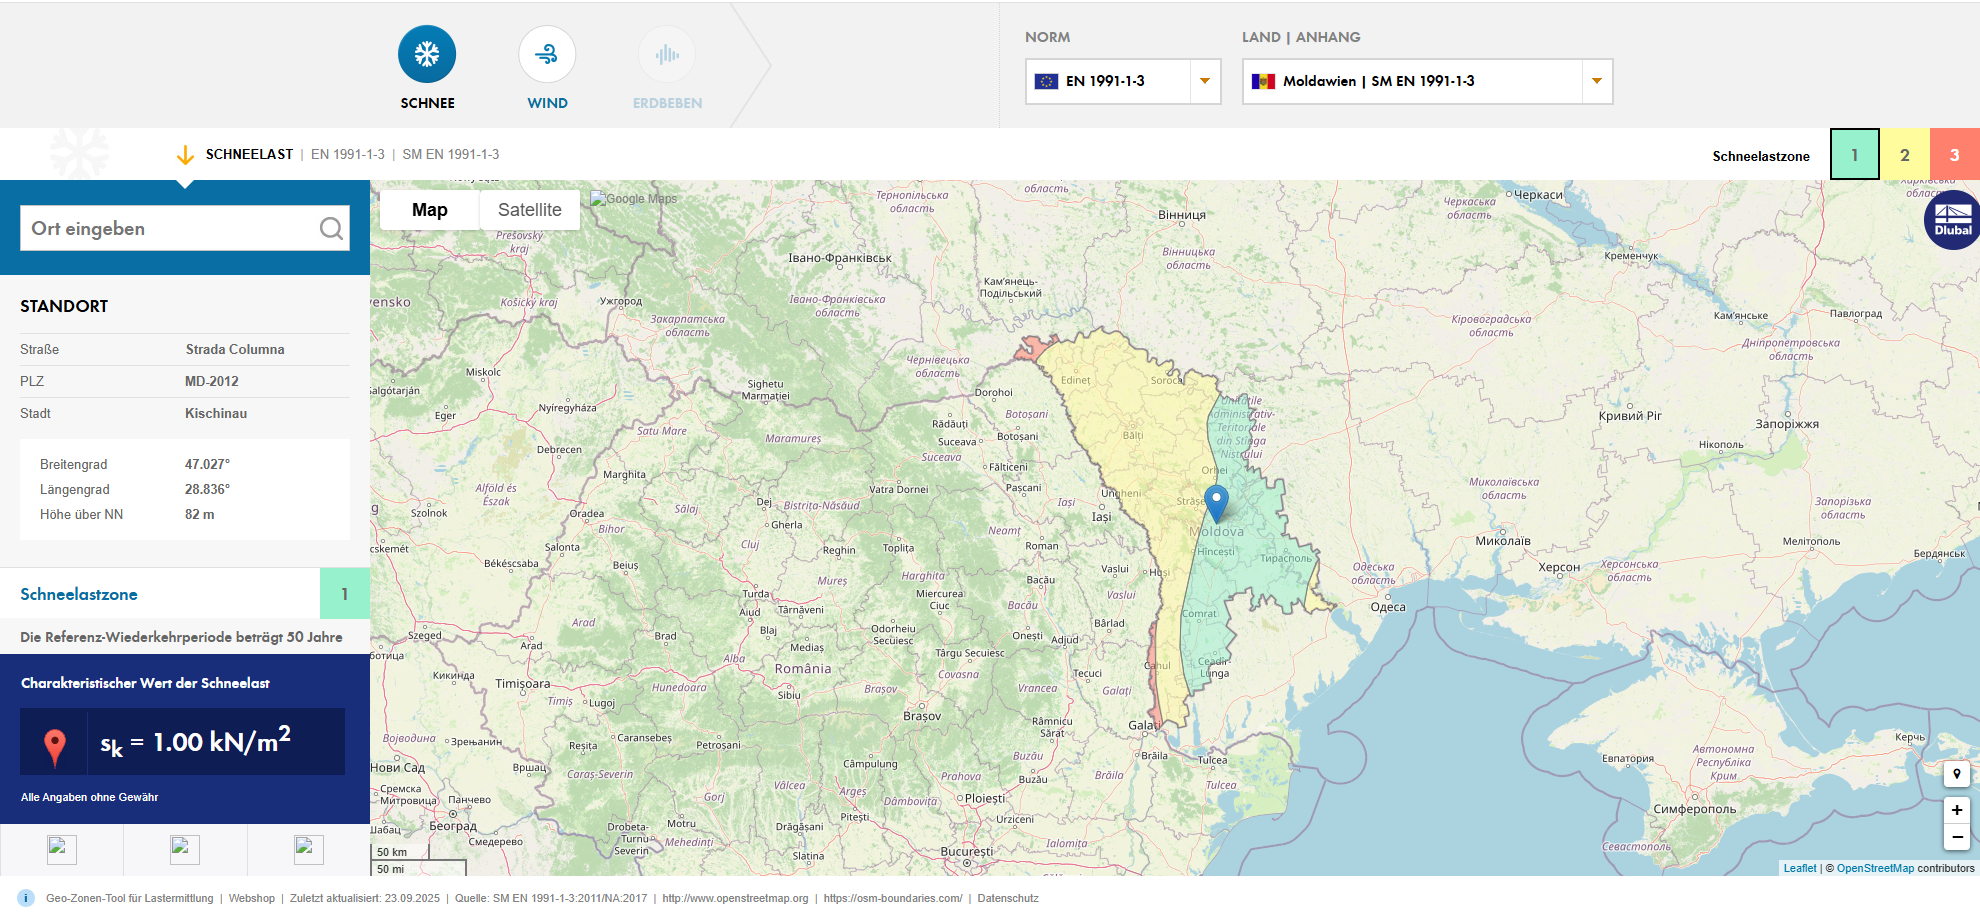
Task: Switch to the Map tab
Action: coord(430,209)
